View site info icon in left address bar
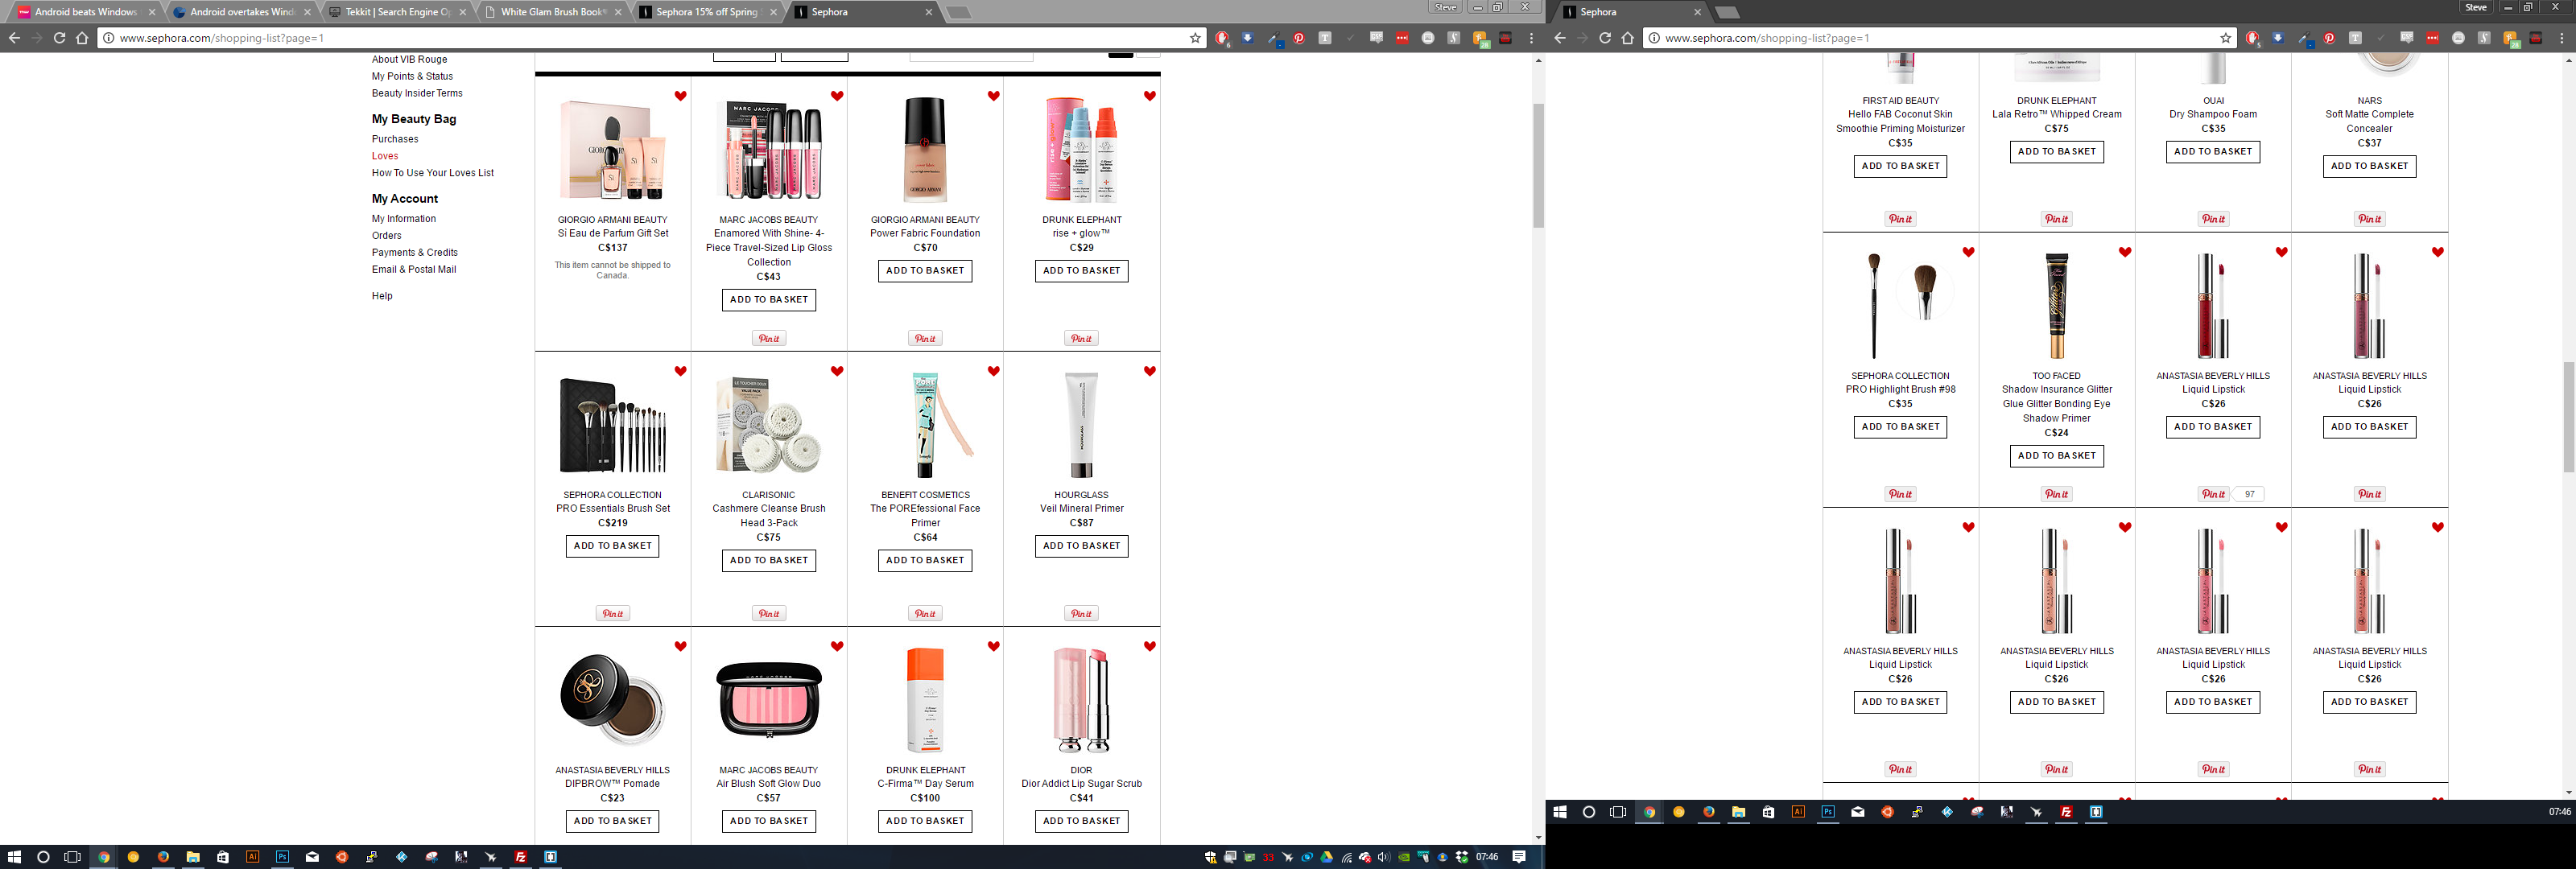 tap(108, 38)
